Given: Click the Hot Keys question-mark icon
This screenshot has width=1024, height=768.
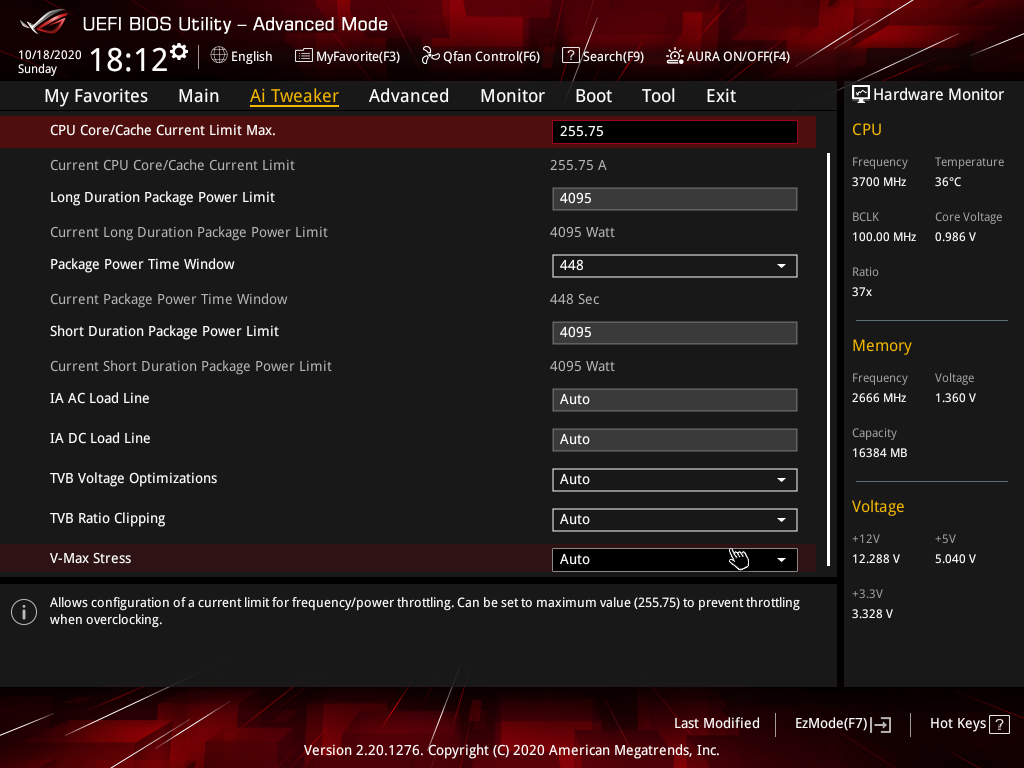Looking at the screenshot, I should [x=999, y=724].
